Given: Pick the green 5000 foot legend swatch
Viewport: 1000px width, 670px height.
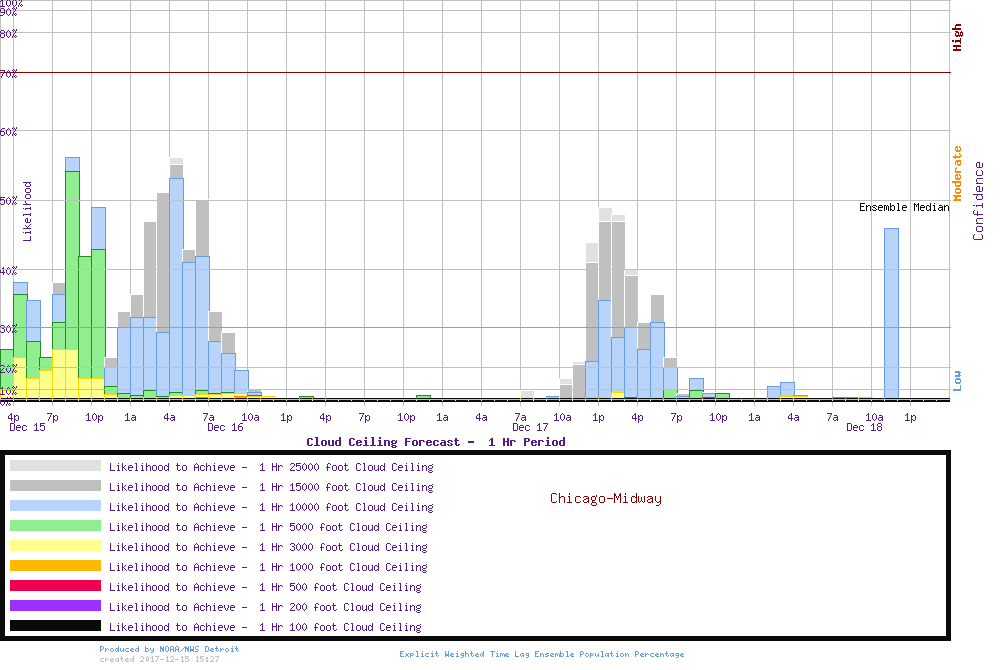Looking at the screenshot, I should coord(55,526).
